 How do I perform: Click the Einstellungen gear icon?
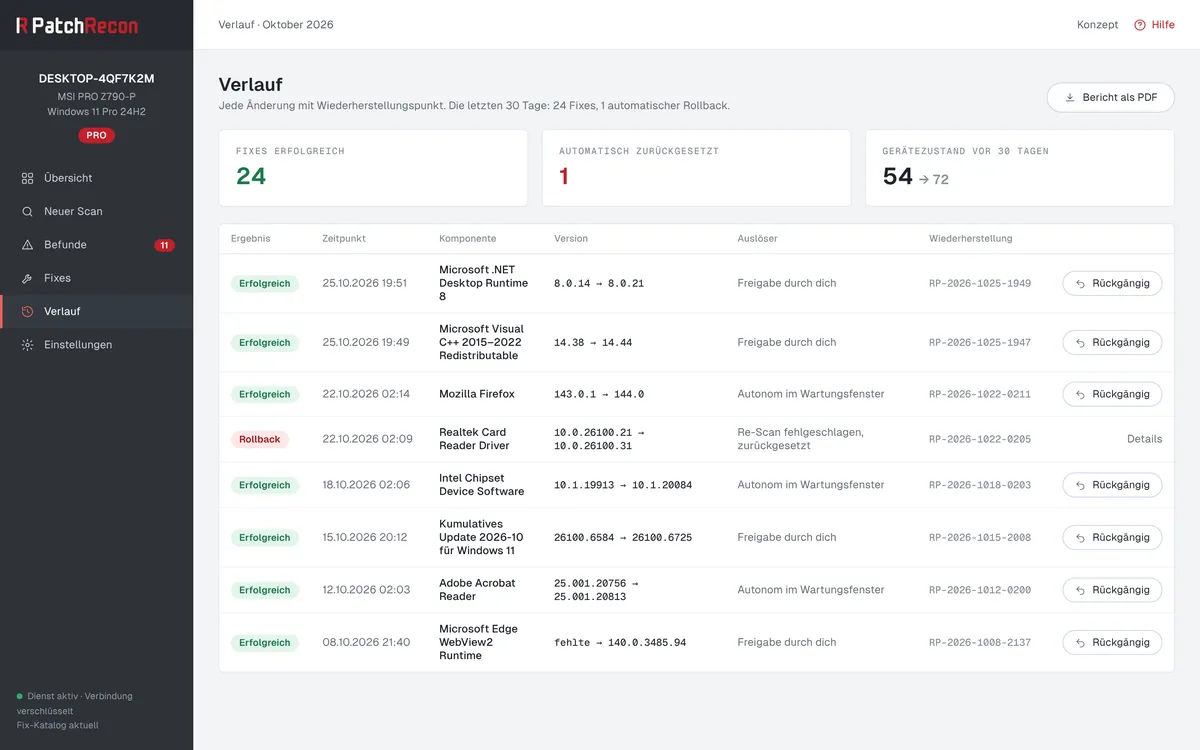27,345
